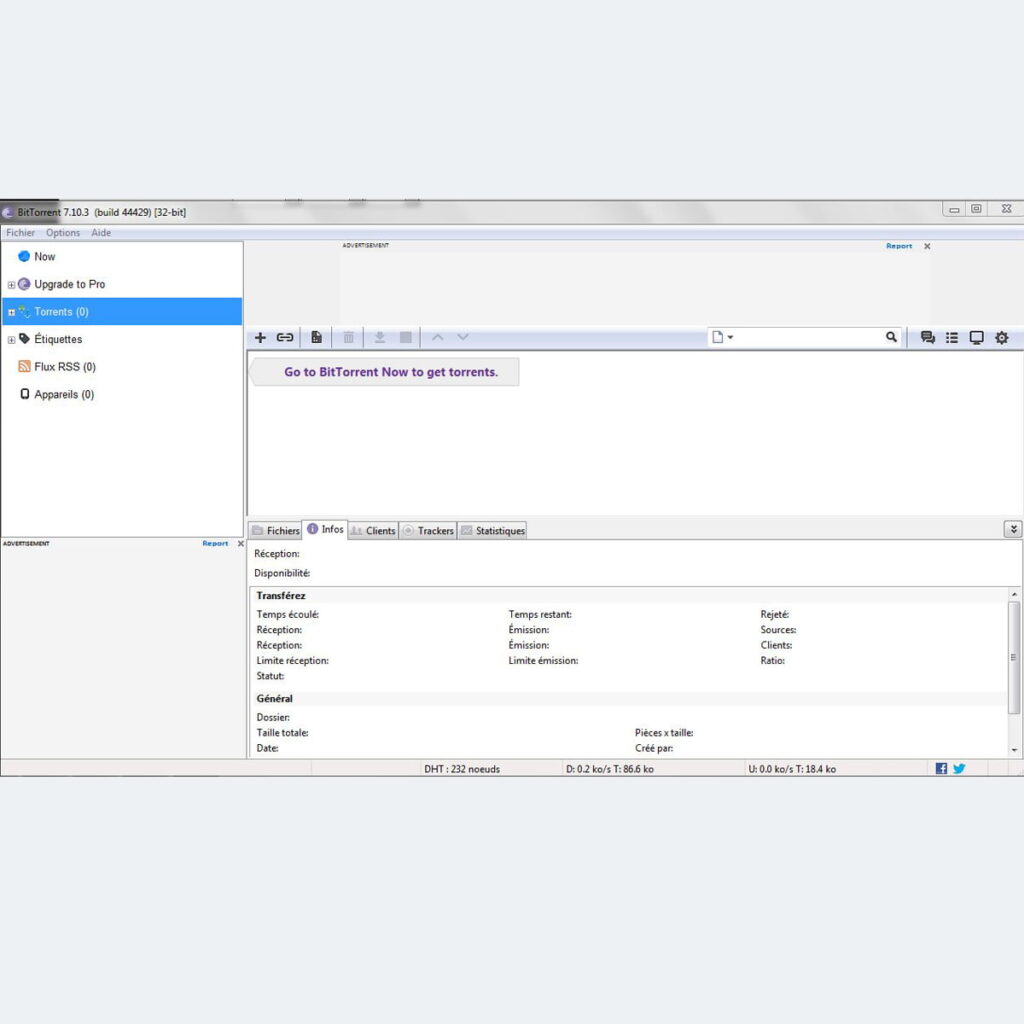The image size is (1024, 1024).
Task: Toggle the list view toolbar icon
Action: tap(952, 338)
